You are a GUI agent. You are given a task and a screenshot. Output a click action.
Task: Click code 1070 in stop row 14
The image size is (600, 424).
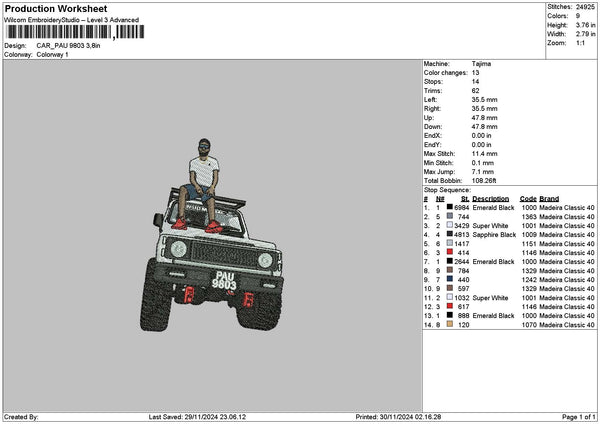pos(529,325)
